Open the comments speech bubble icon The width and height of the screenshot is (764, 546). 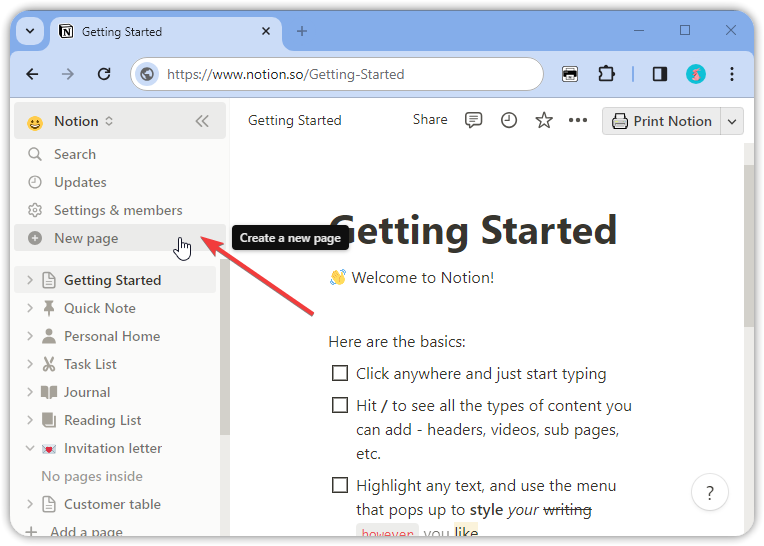[x=473, y=120]
